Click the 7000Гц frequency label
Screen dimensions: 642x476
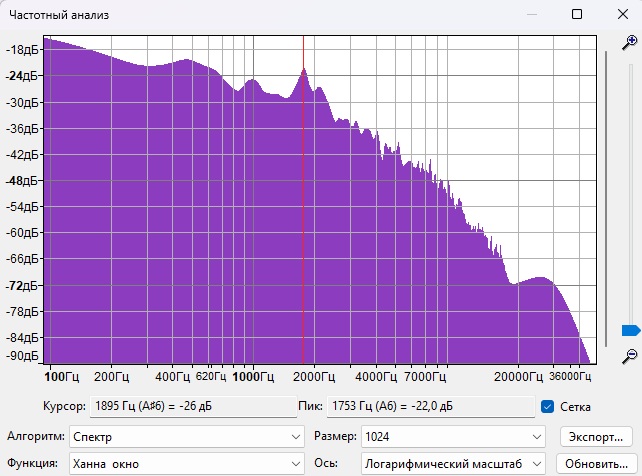click(425, 377)
